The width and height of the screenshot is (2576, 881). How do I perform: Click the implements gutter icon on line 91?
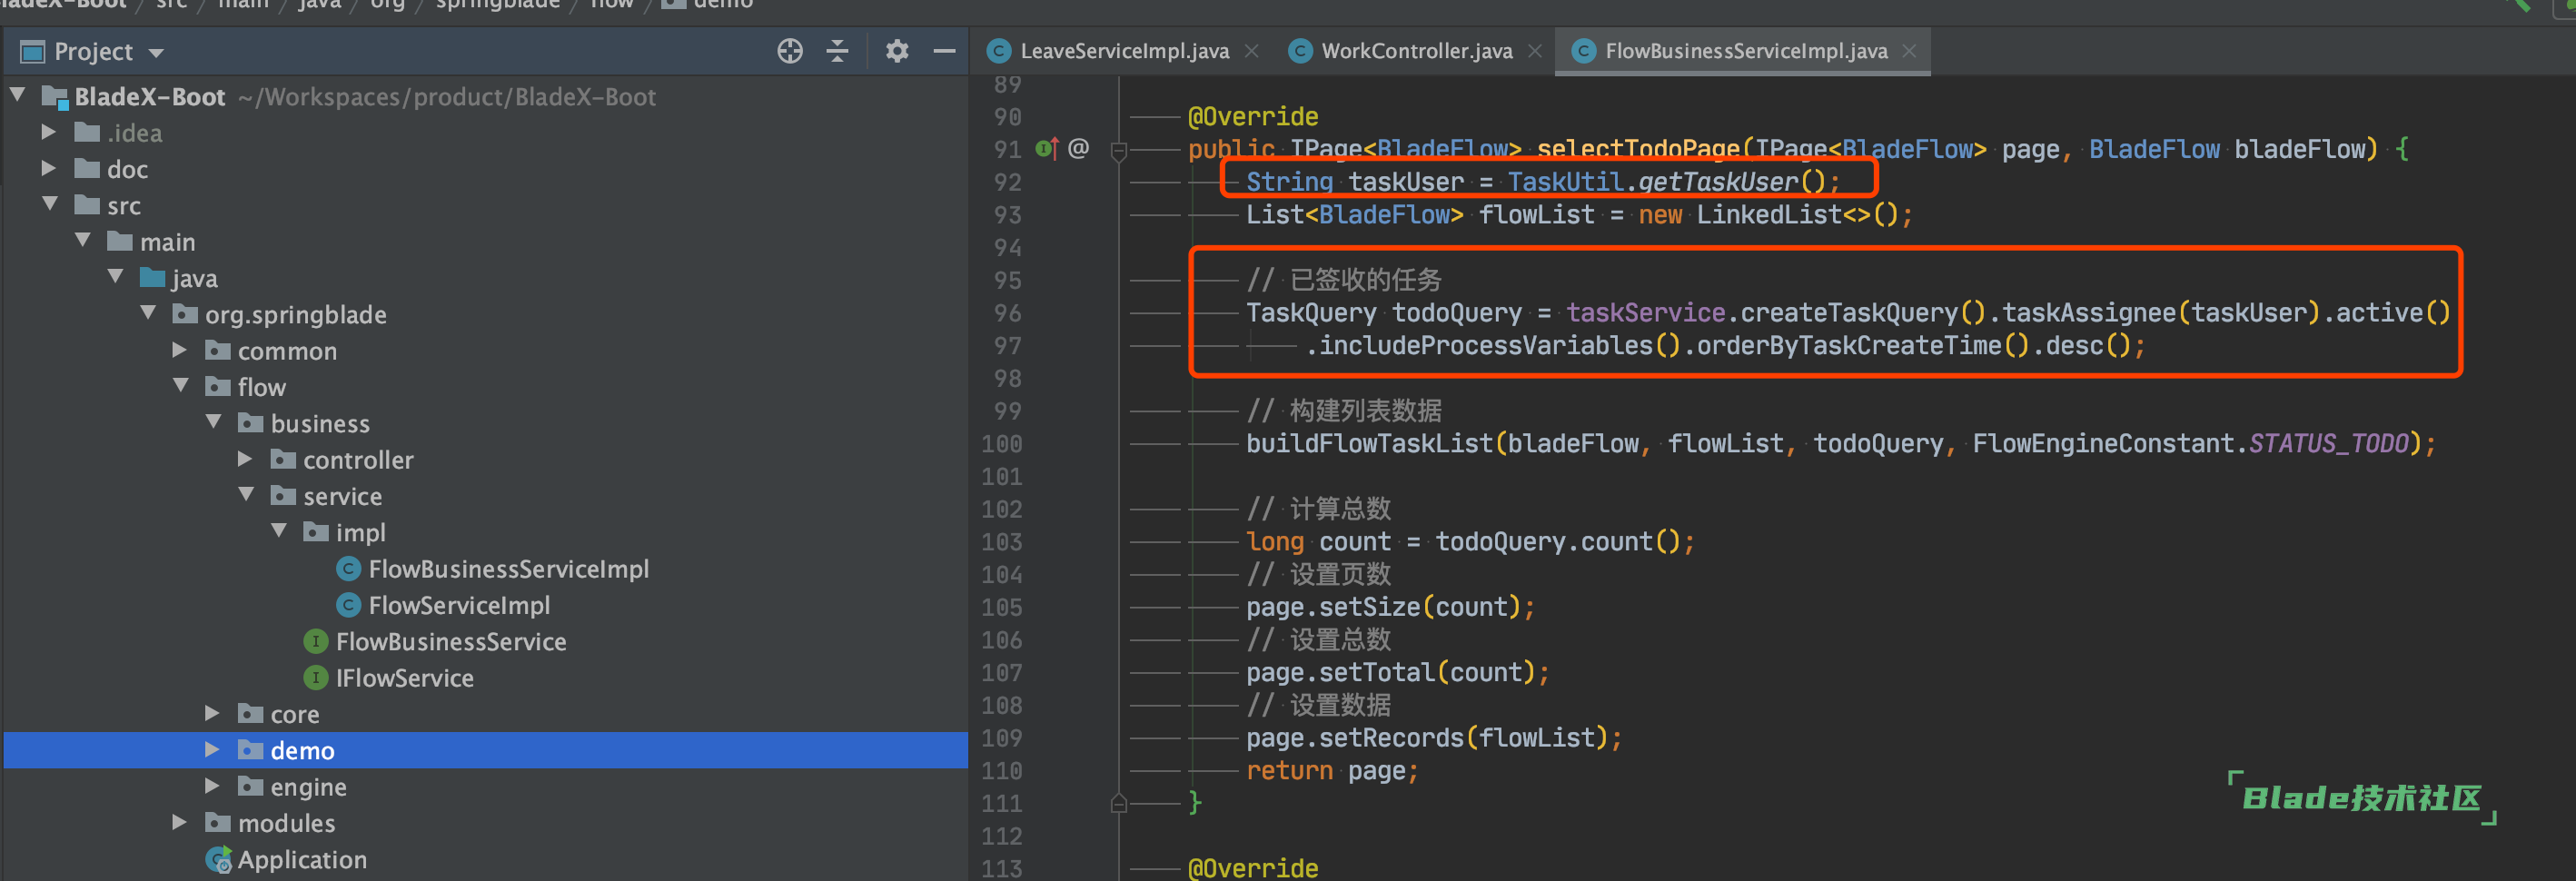1046,149
